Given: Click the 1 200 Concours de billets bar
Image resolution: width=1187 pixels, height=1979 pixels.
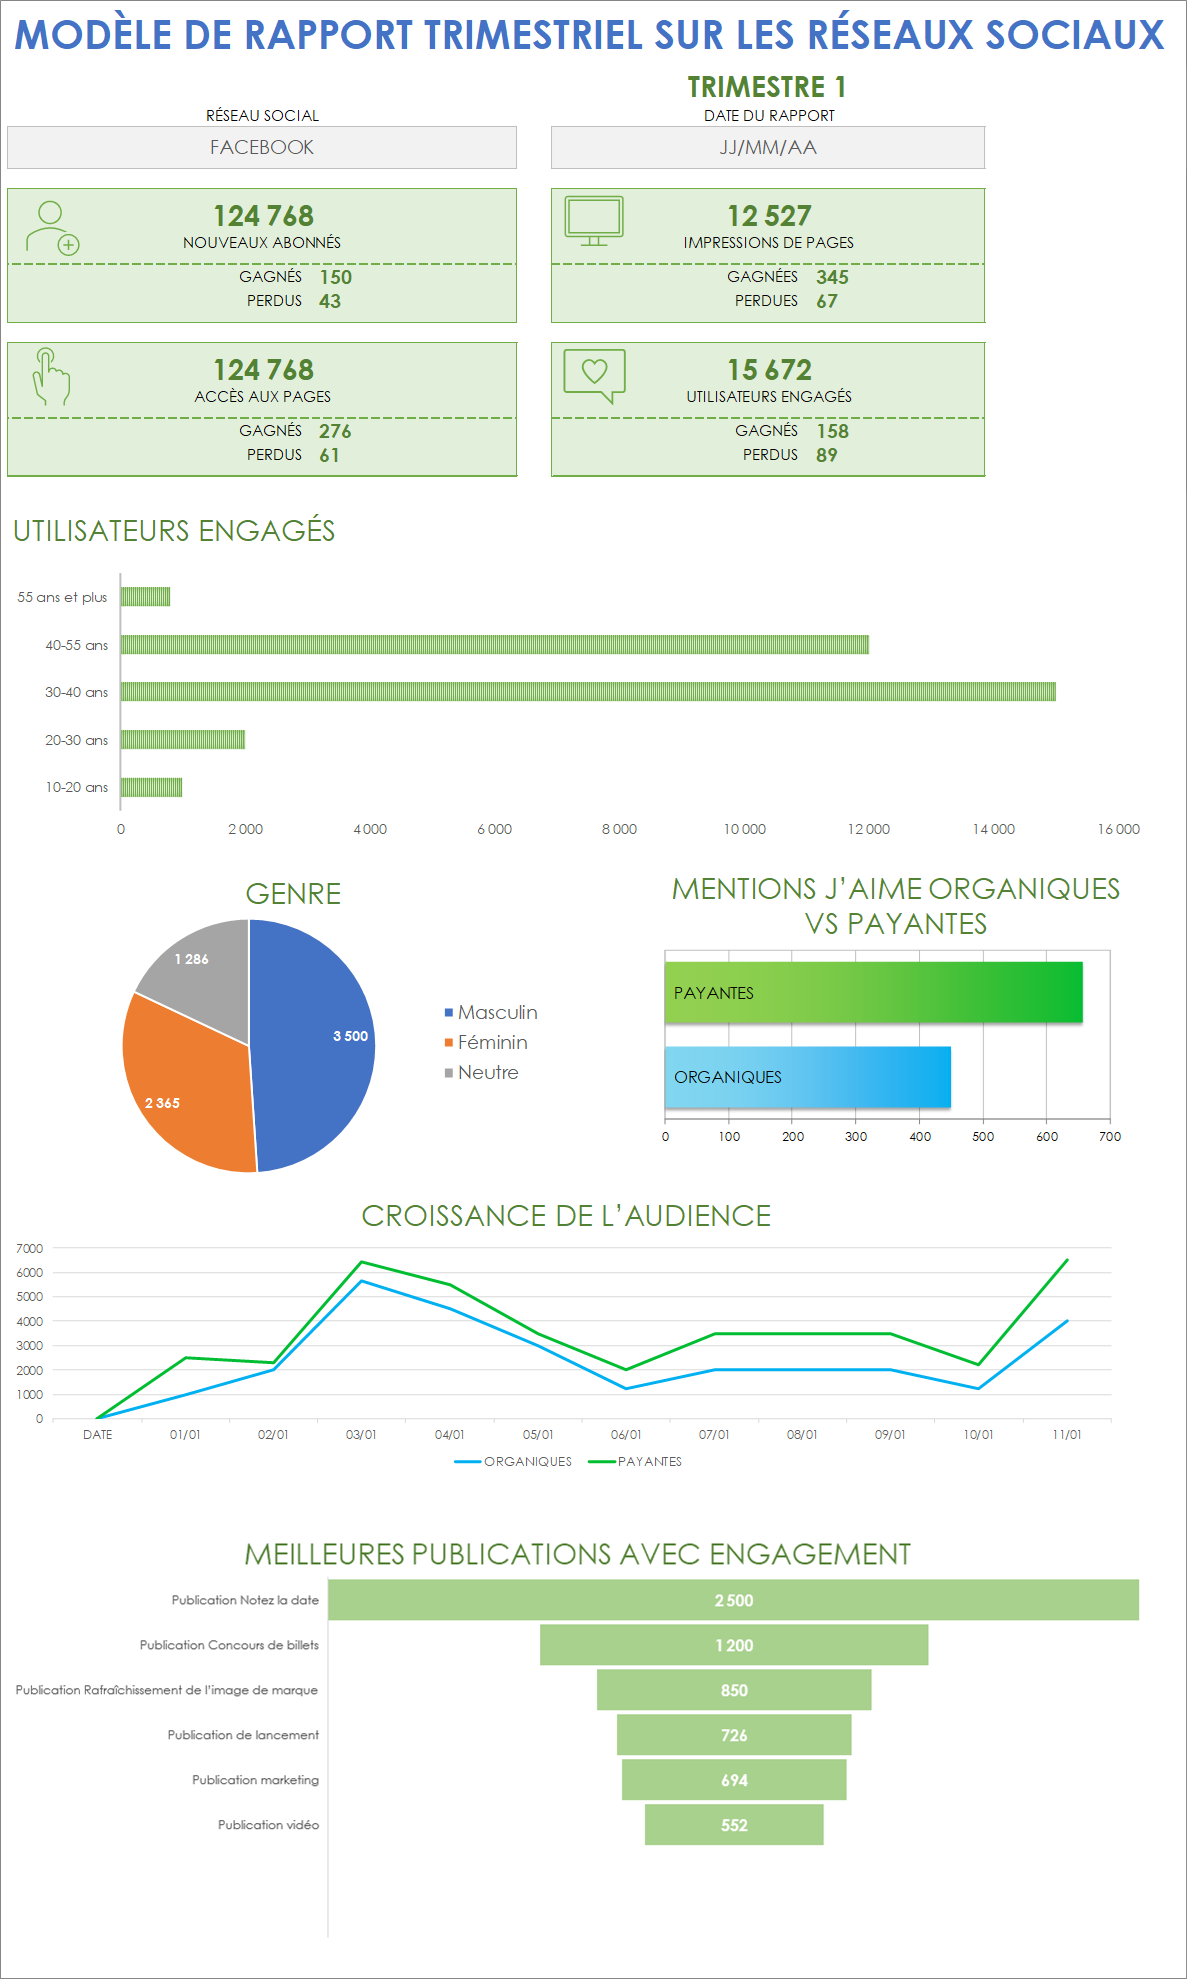Looking at the screenshot, I should (733, 1645).
